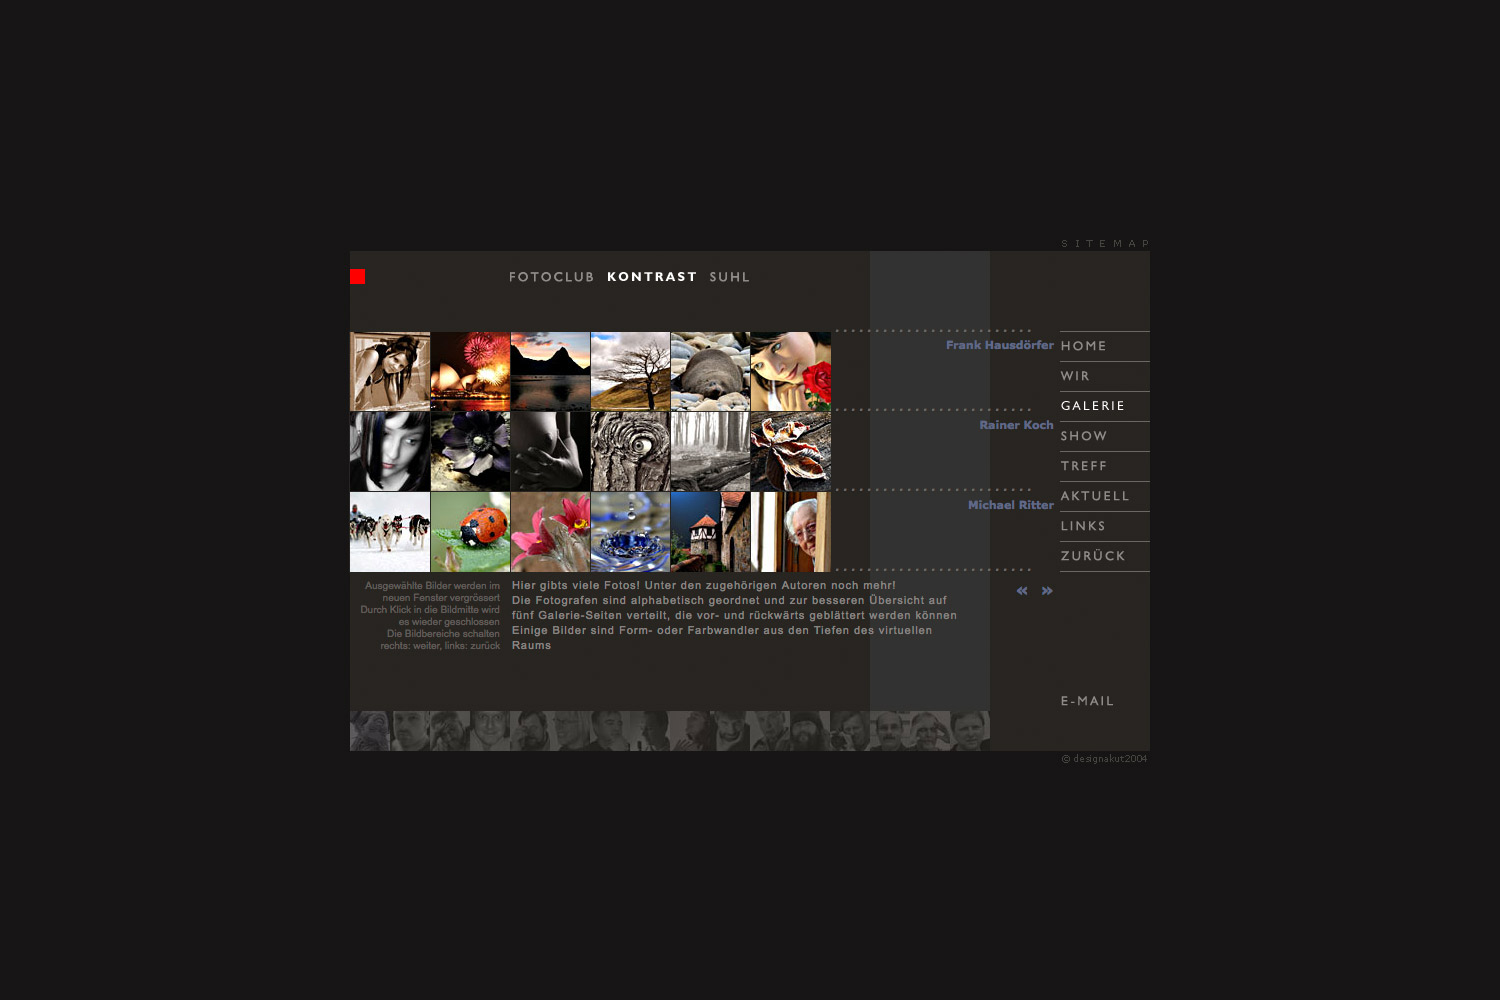Visit the TREFF page
The image size is (1500, 1000).
(x=1083, y=465)
